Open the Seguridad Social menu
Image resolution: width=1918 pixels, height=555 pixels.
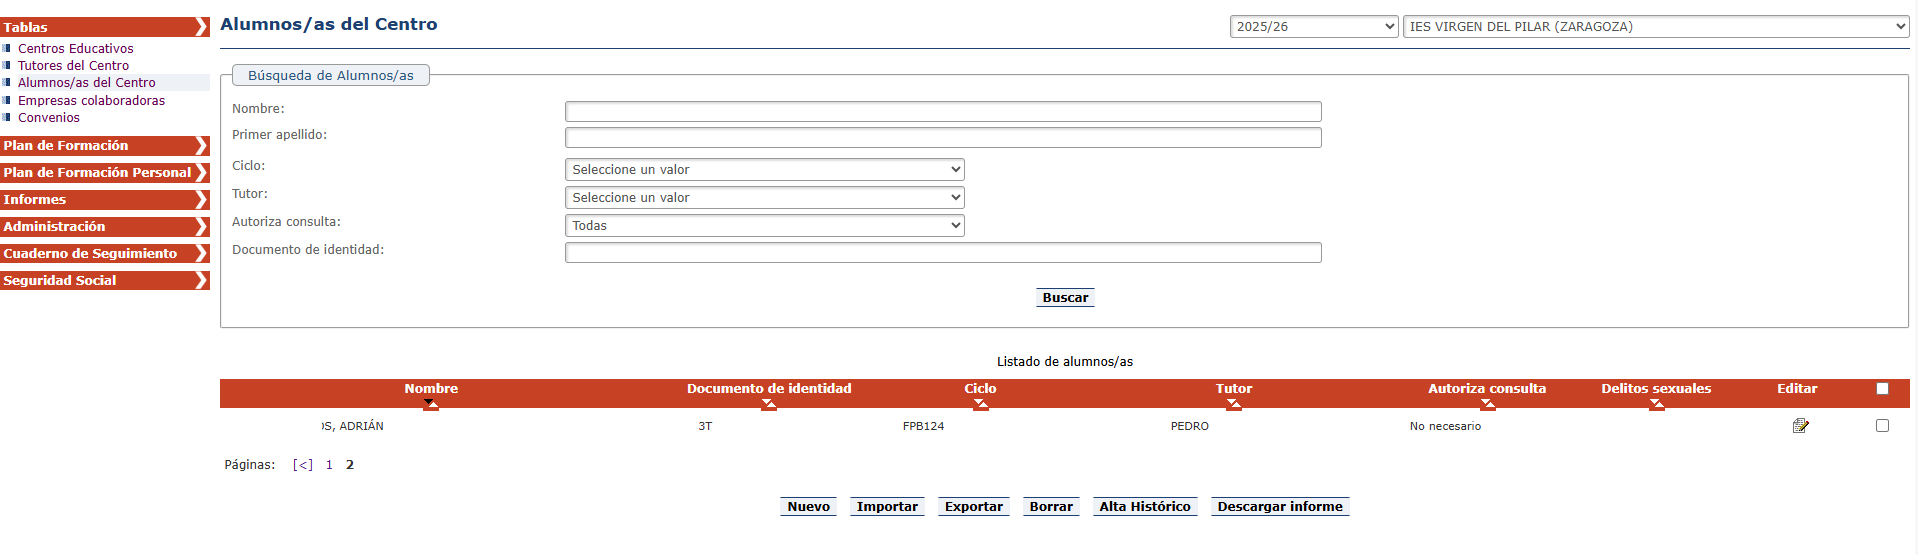pos(104,281)
